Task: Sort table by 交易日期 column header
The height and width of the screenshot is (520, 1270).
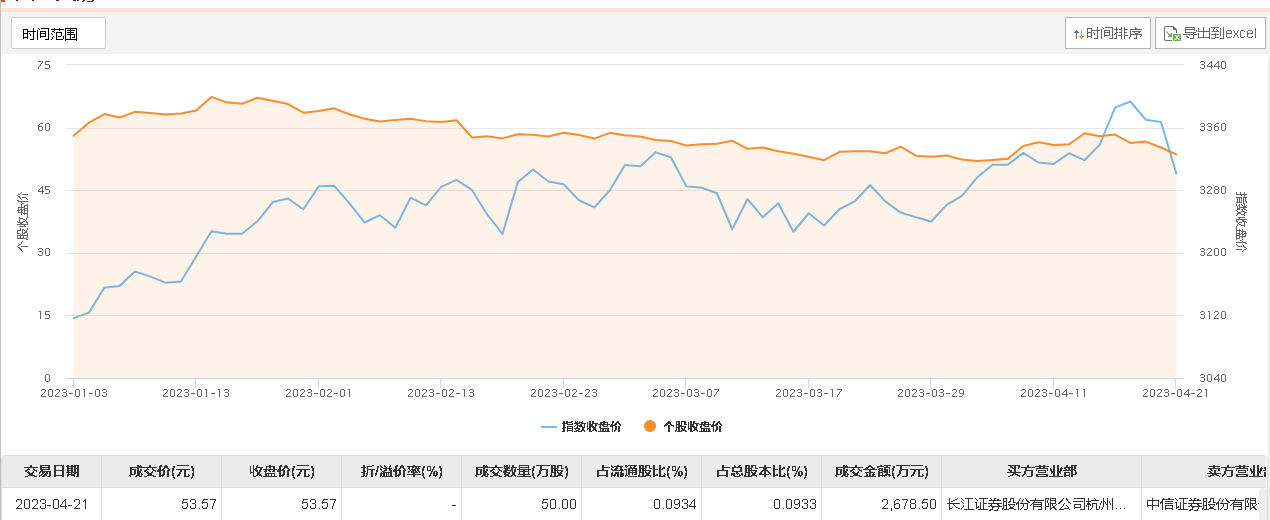Action: tap(51, 471)
